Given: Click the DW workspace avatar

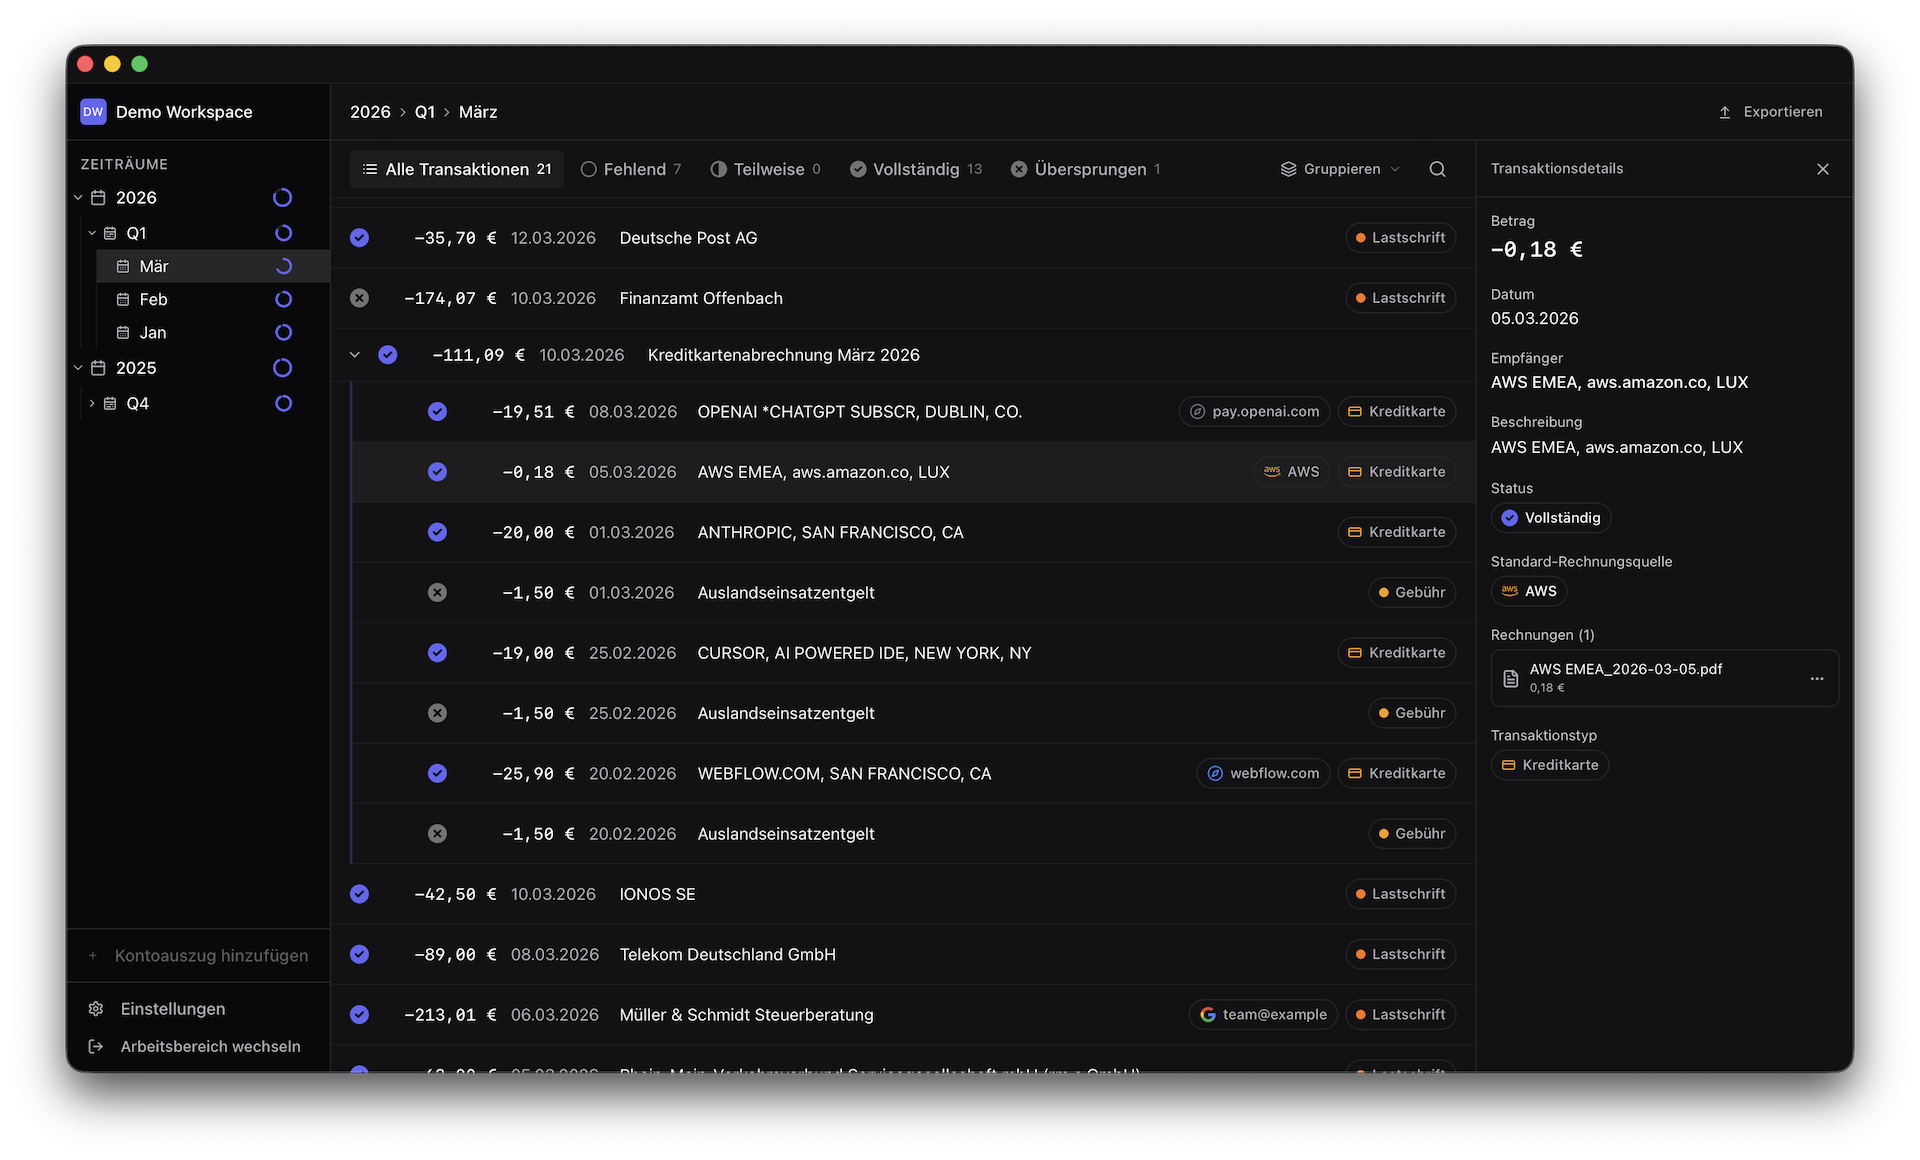Looking at the screenshot, I should click(93, 112).
